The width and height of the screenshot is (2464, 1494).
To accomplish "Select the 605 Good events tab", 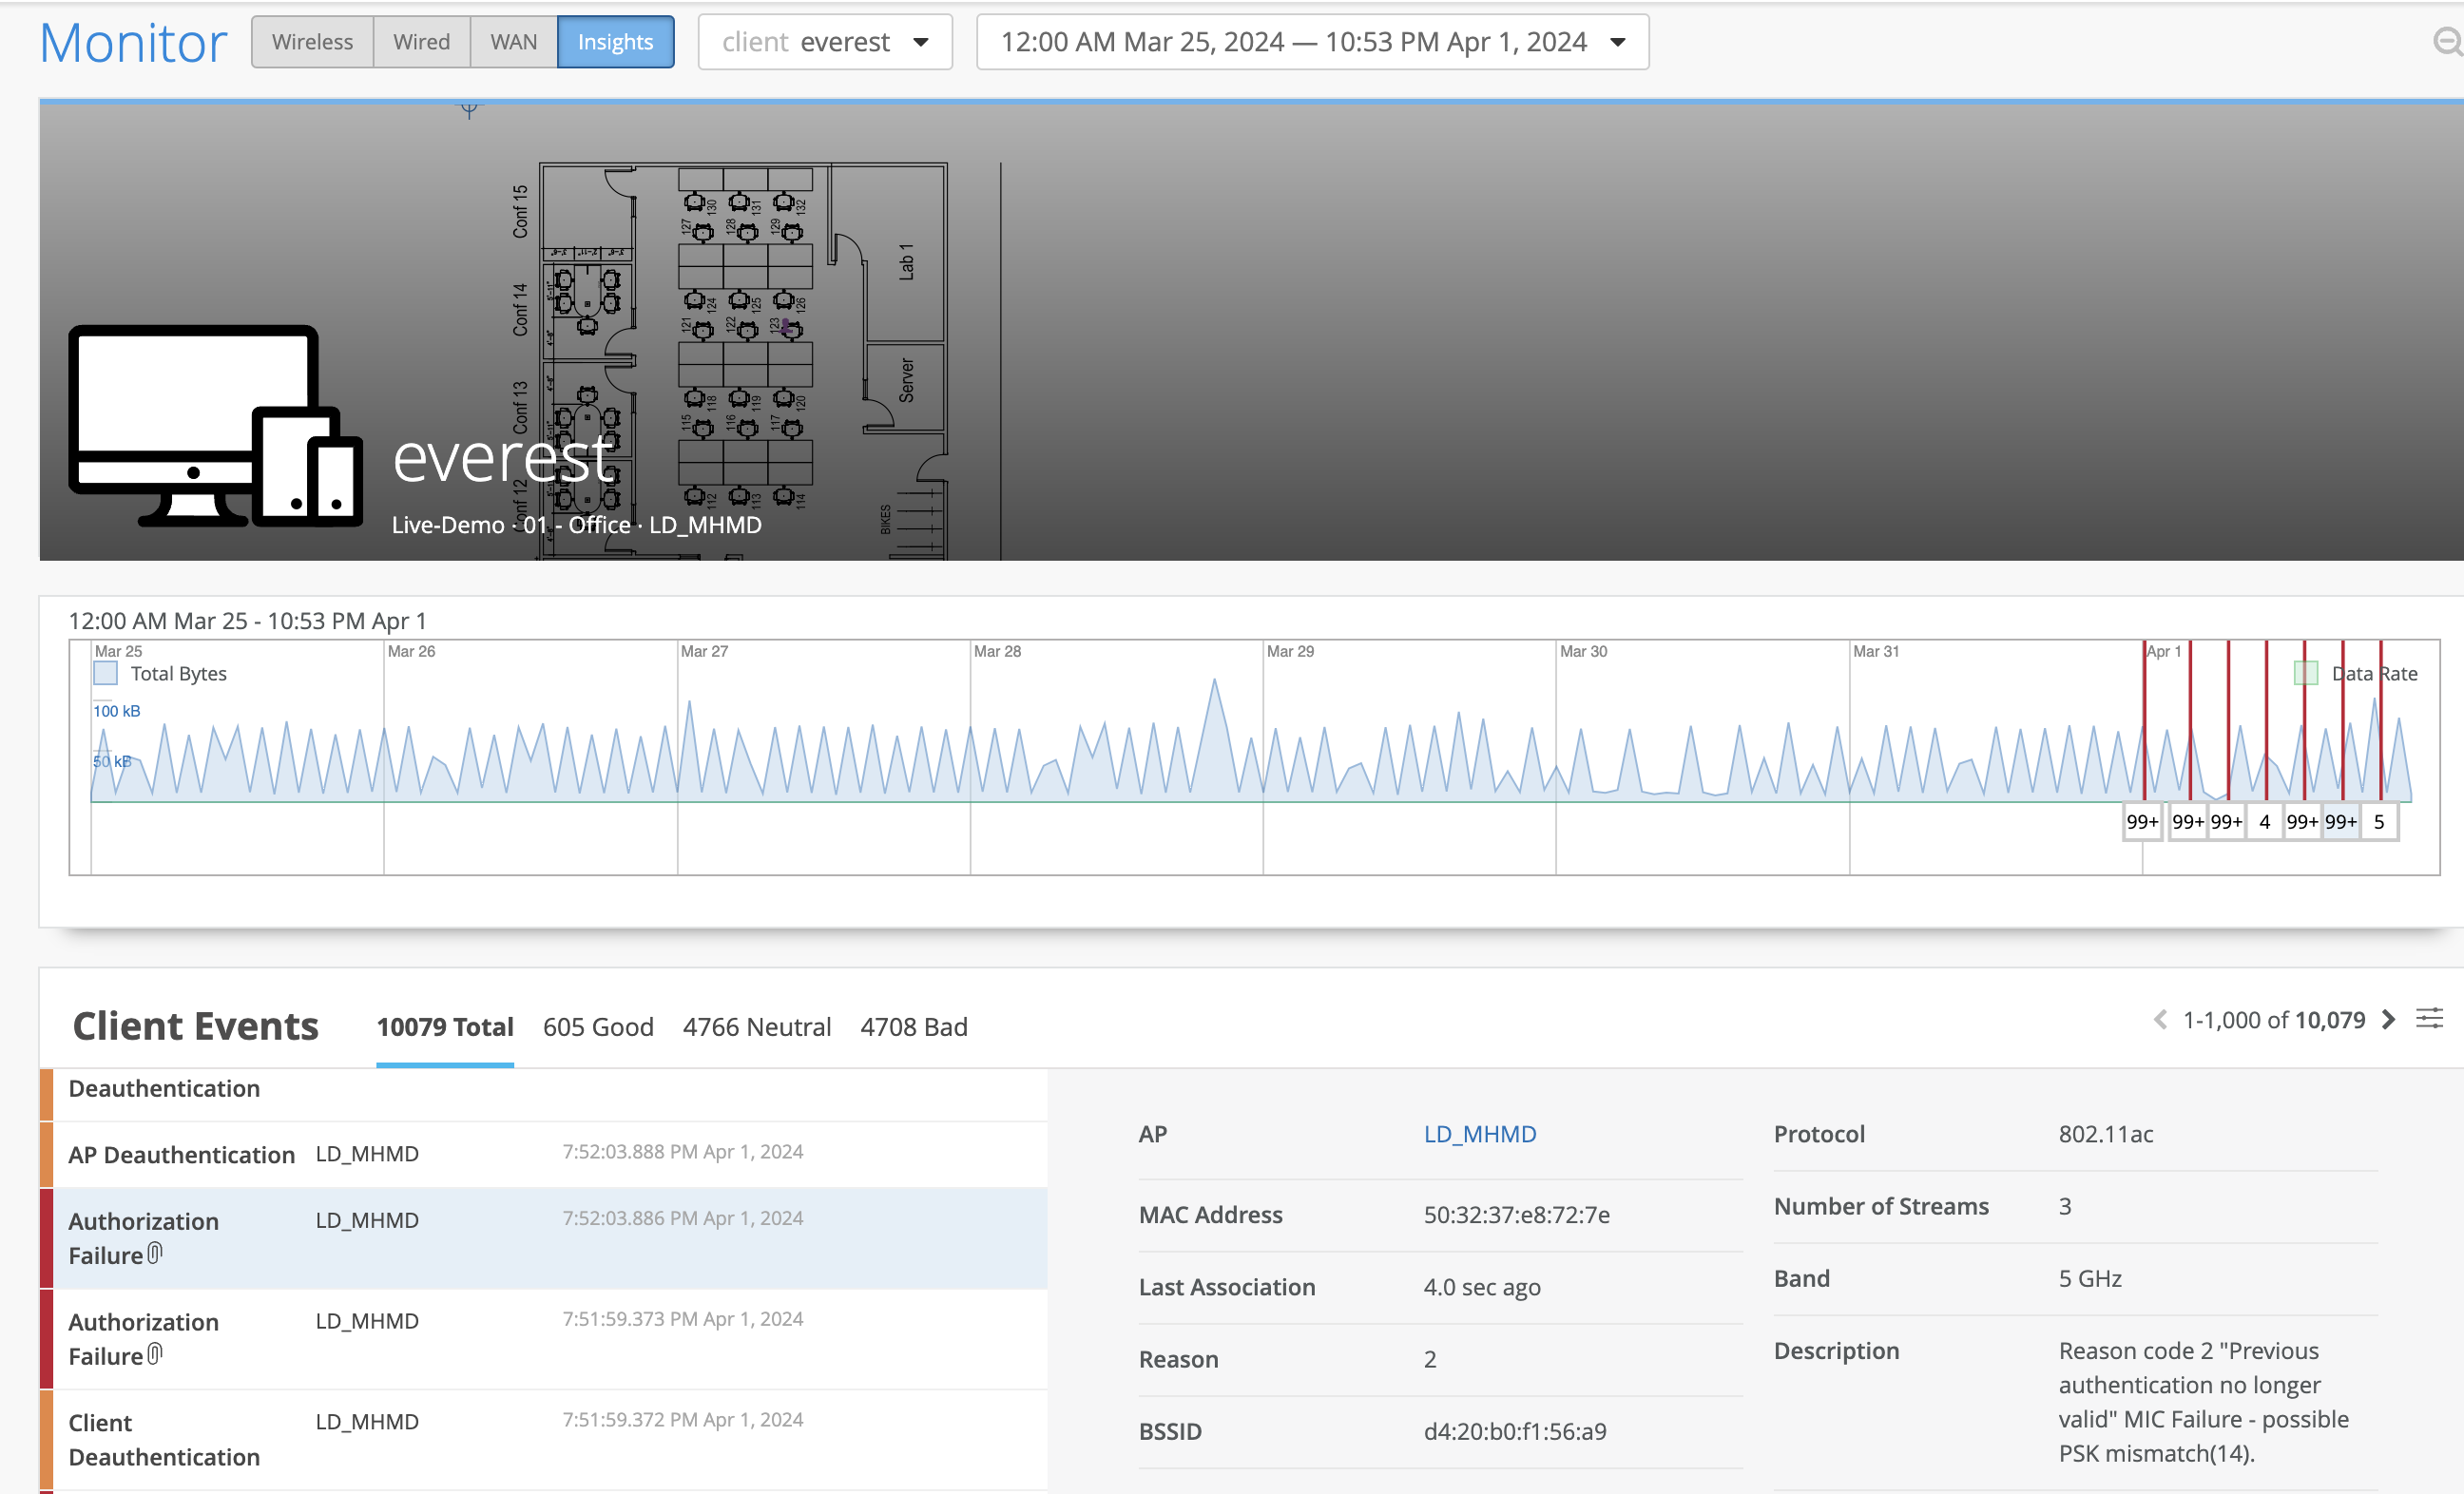I will pos(598,1027).
